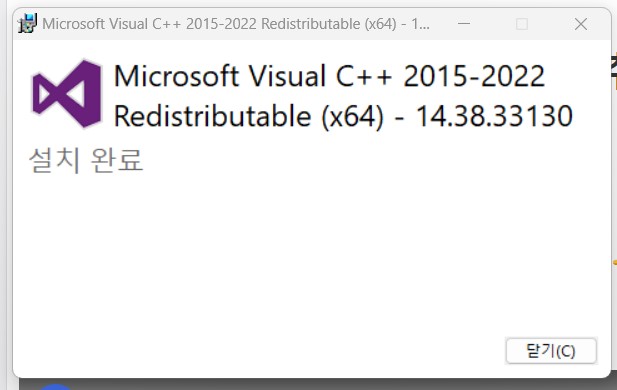Click the word Redistributable in large heading

pos(212,116)
